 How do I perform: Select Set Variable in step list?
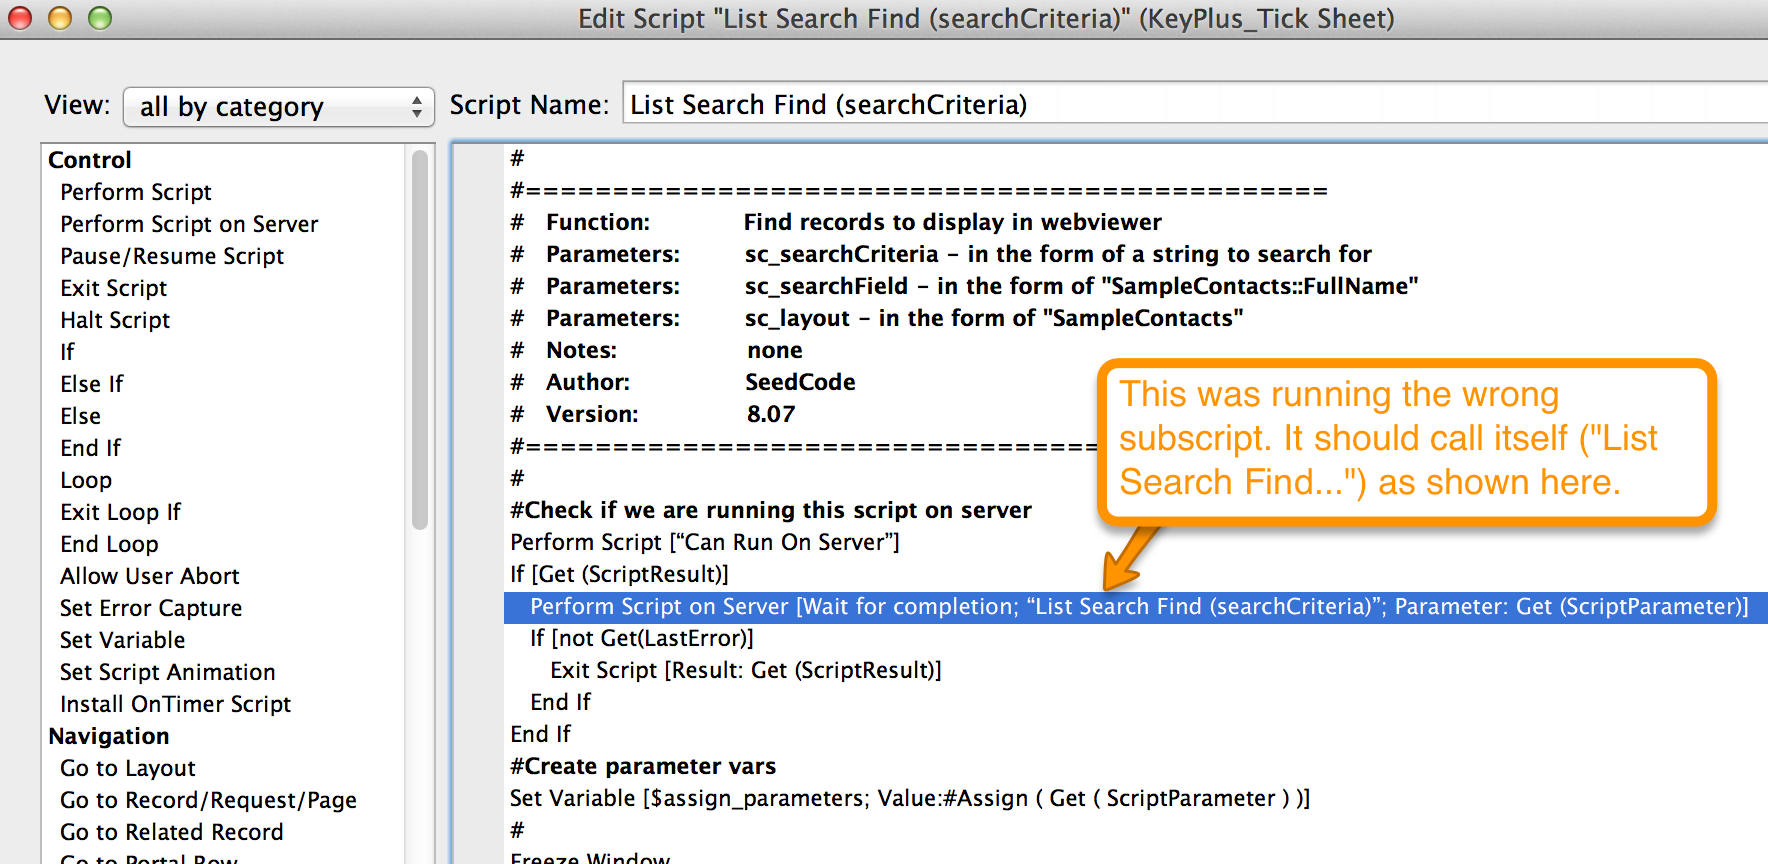[x=122, y=640]
